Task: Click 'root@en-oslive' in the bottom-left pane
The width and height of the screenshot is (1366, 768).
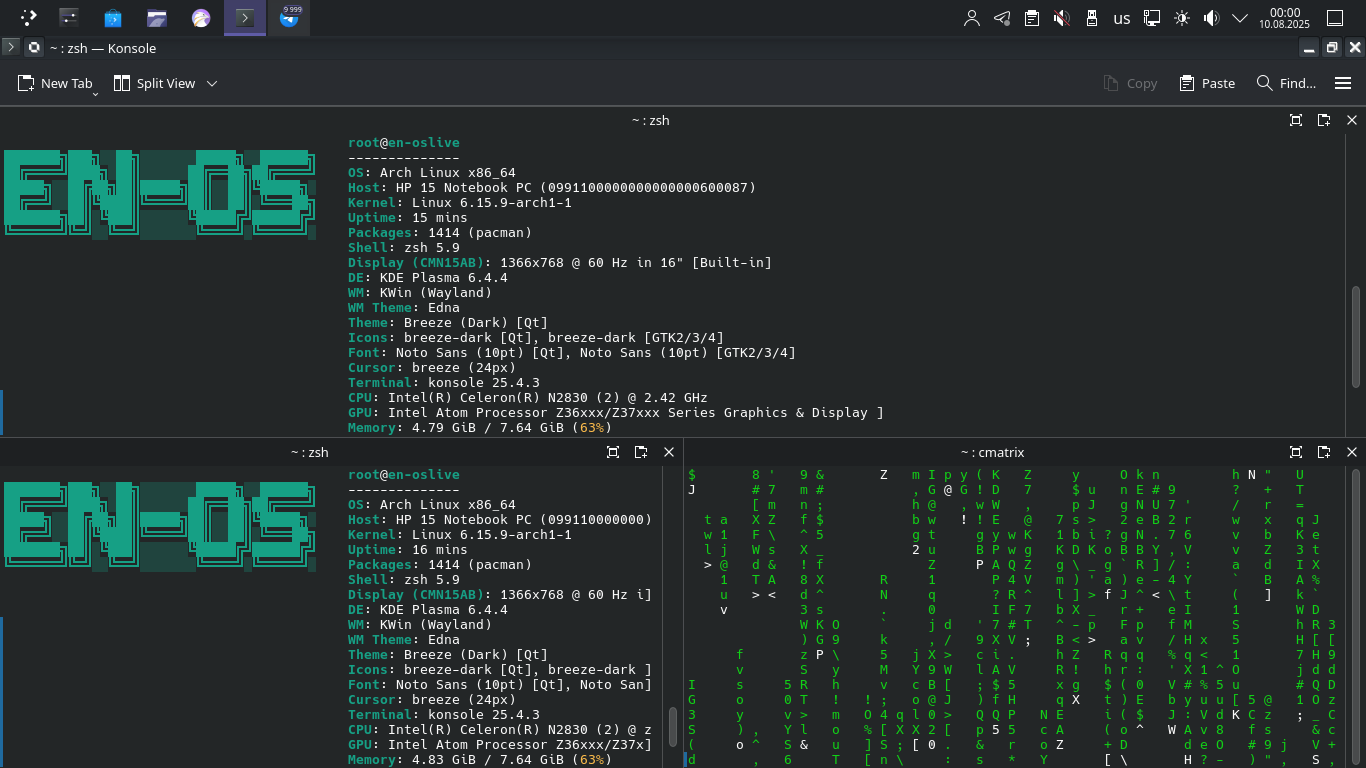Action: click(x=404, y=475)
